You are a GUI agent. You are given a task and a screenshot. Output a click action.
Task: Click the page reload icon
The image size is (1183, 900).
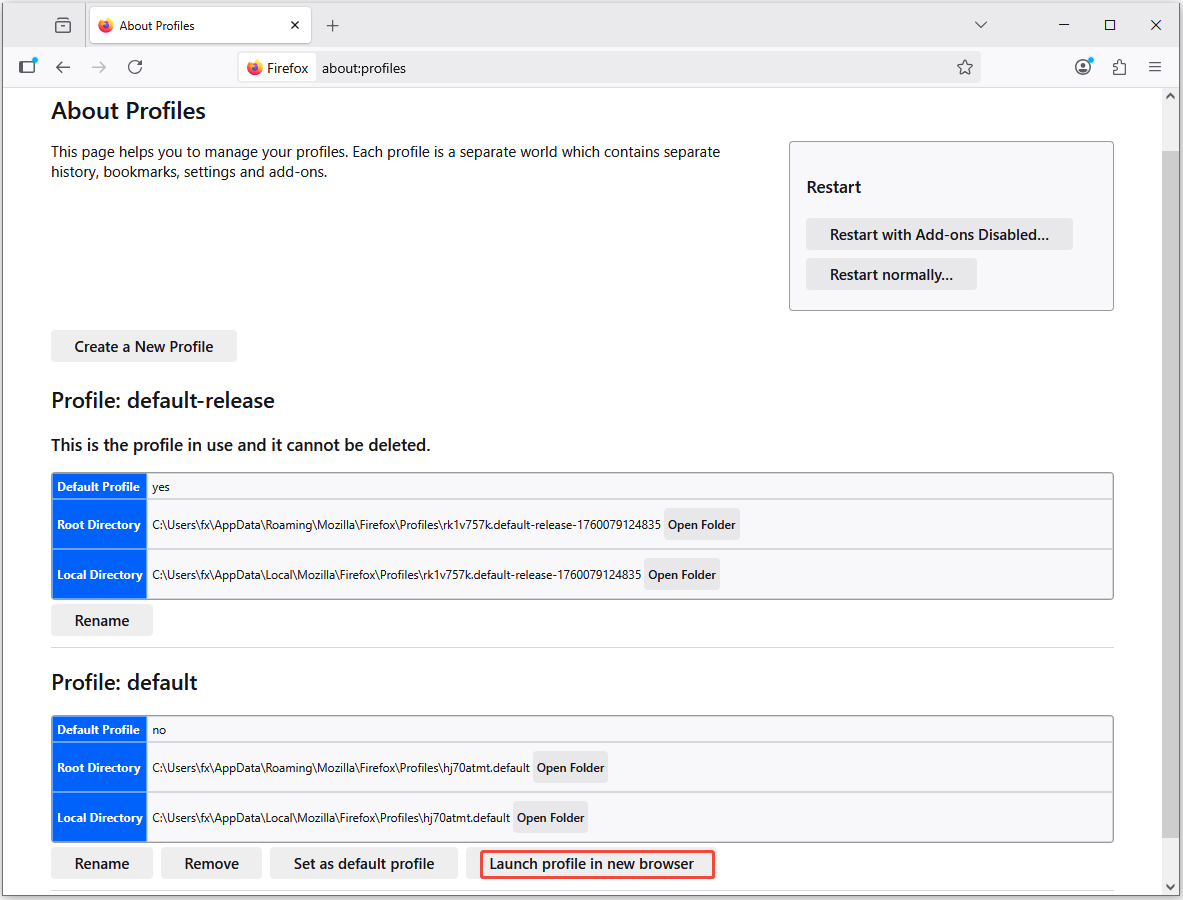[135, 67]
